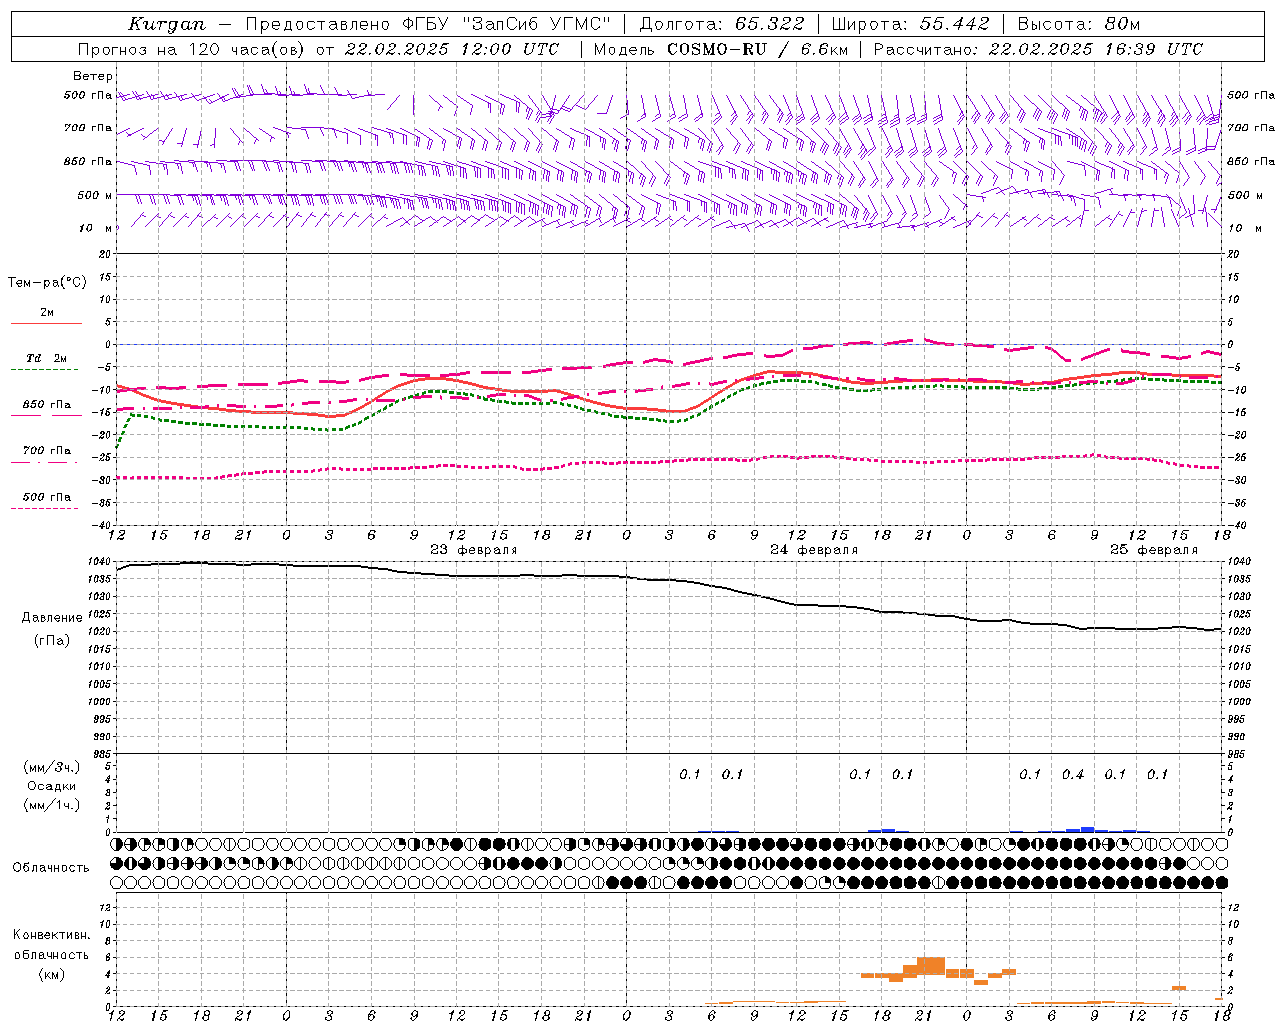Click the "Ветер" wind section label

(93, 76)
